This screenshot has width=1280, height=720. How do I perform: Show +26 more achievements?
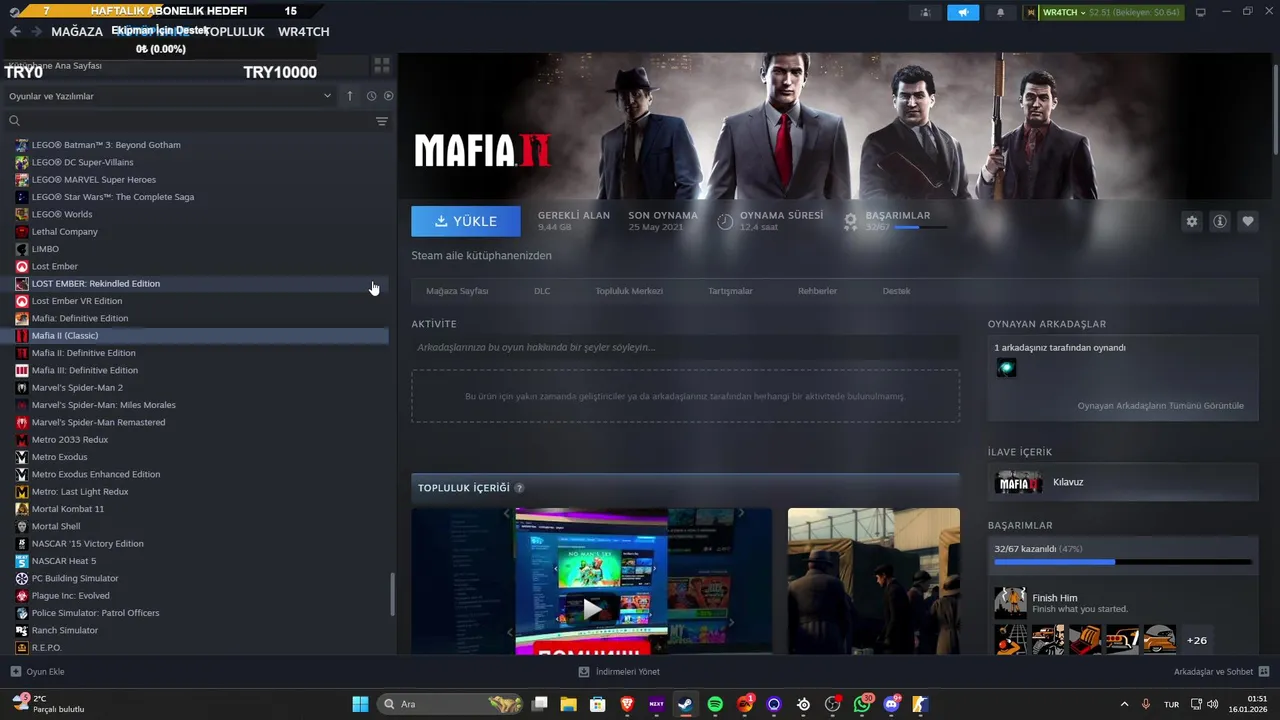(1196, 640)
